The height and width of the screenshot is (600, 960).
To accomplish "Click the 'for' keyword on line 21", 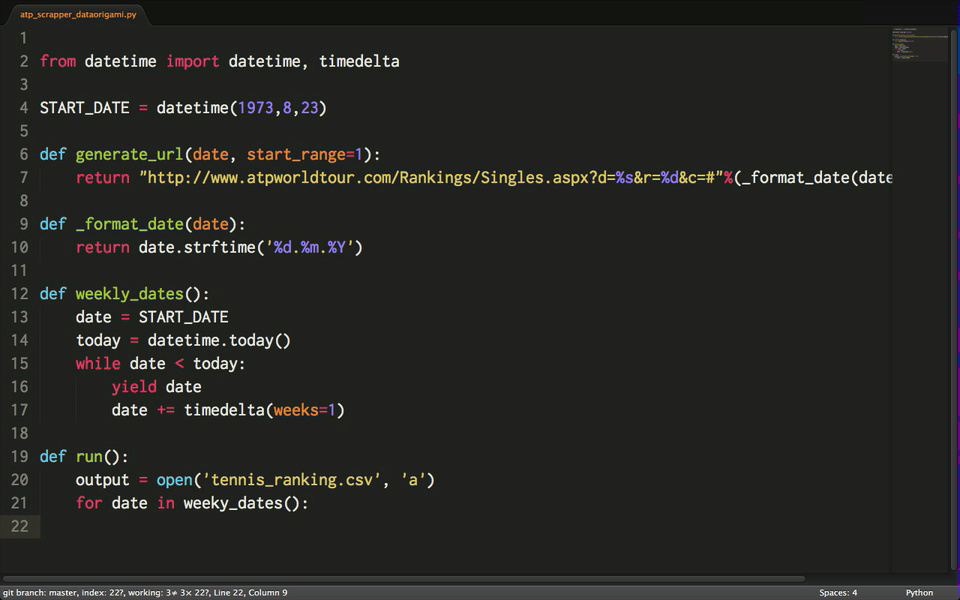I will (x=89, y=503).
